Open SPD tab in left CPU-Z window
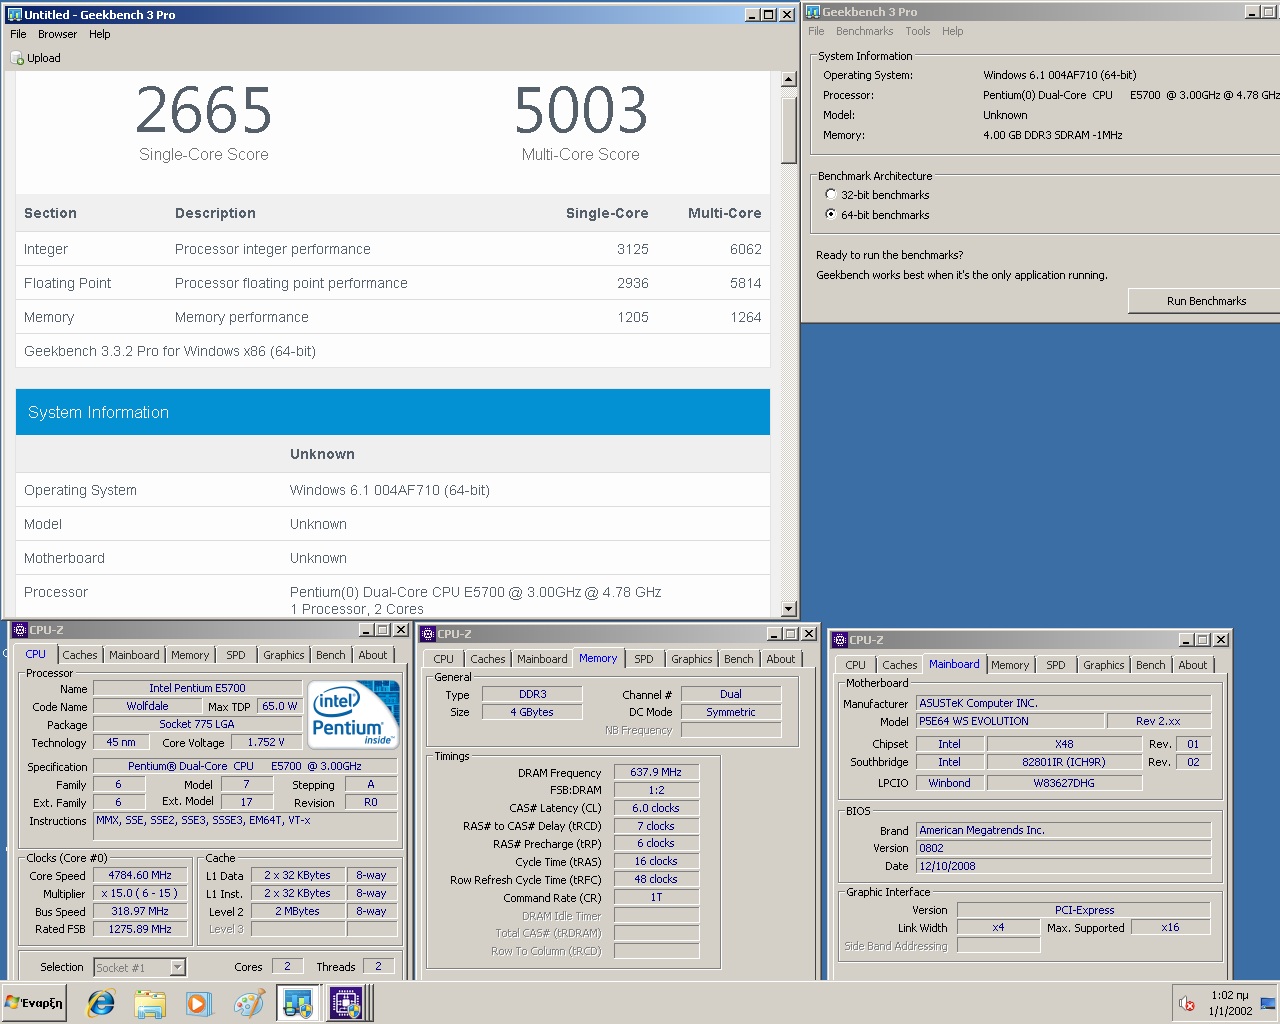Viewport: 1280px width, 1024px height. pos(236,655)
